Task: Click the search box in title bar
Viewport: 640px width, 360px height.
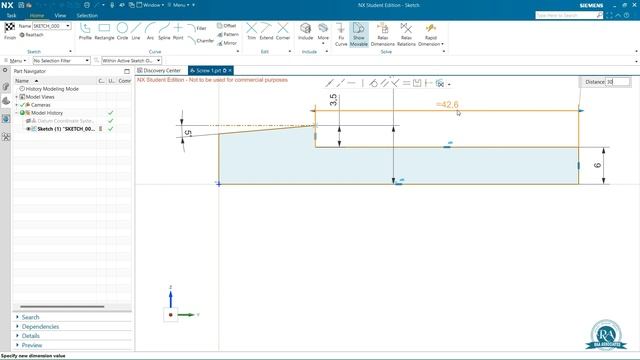Action: coord(566,15)
